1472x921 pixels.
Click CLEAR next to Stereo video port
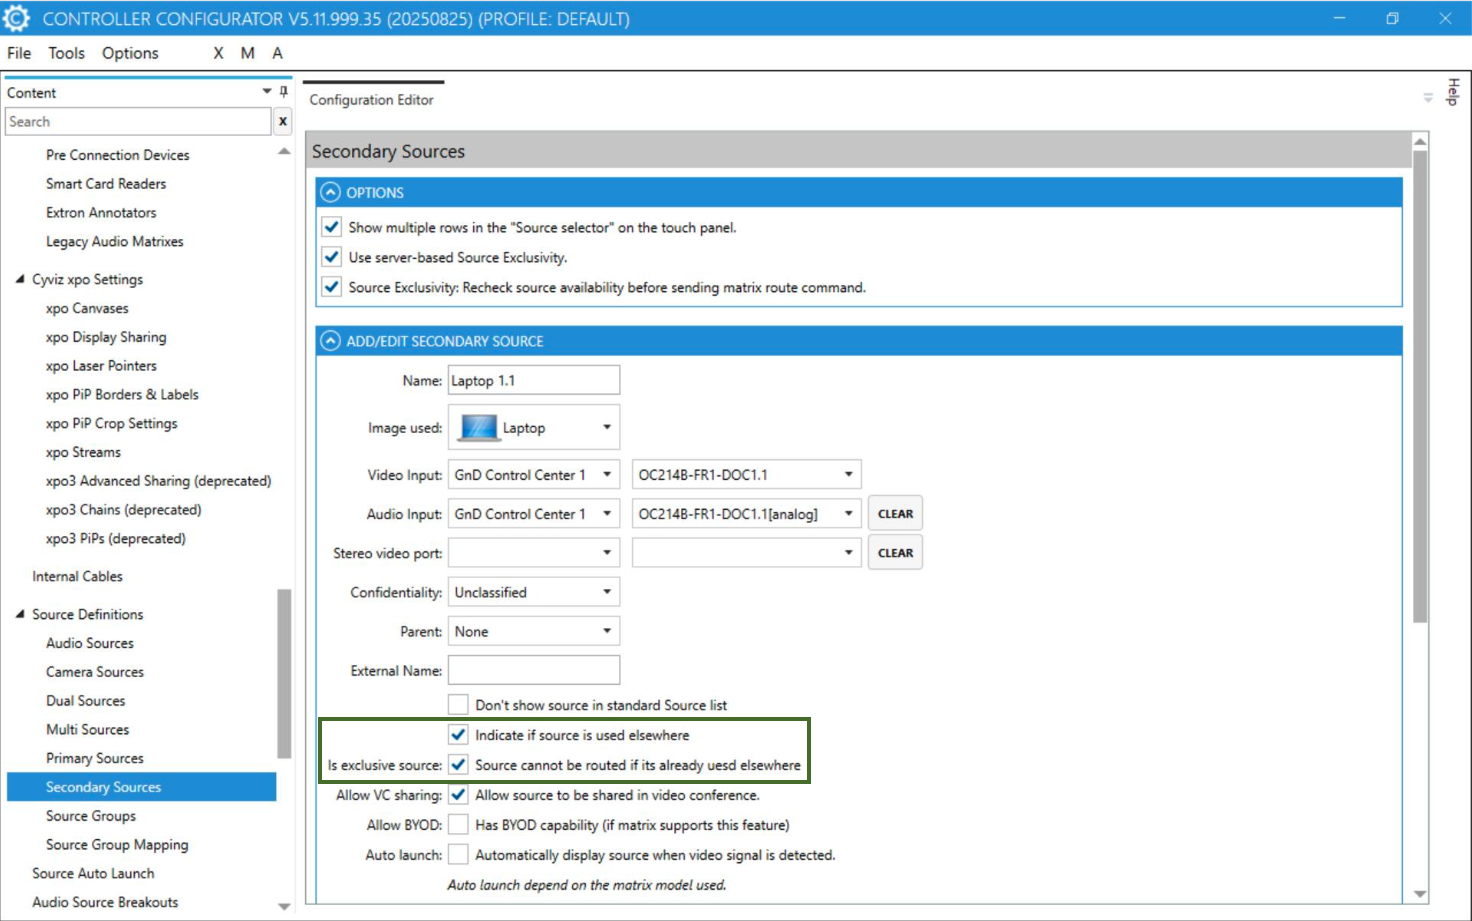coord(895,553)
